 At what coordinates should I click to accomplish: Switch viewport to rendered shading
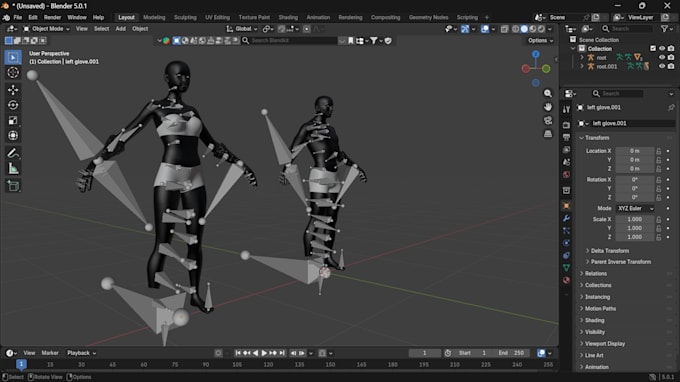541,29
